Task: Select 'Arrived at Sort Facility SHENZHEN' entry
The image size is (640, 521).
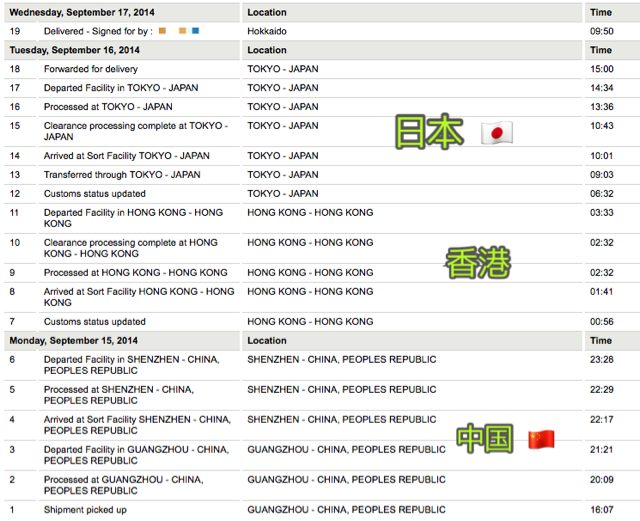Action: coord(138,425)
